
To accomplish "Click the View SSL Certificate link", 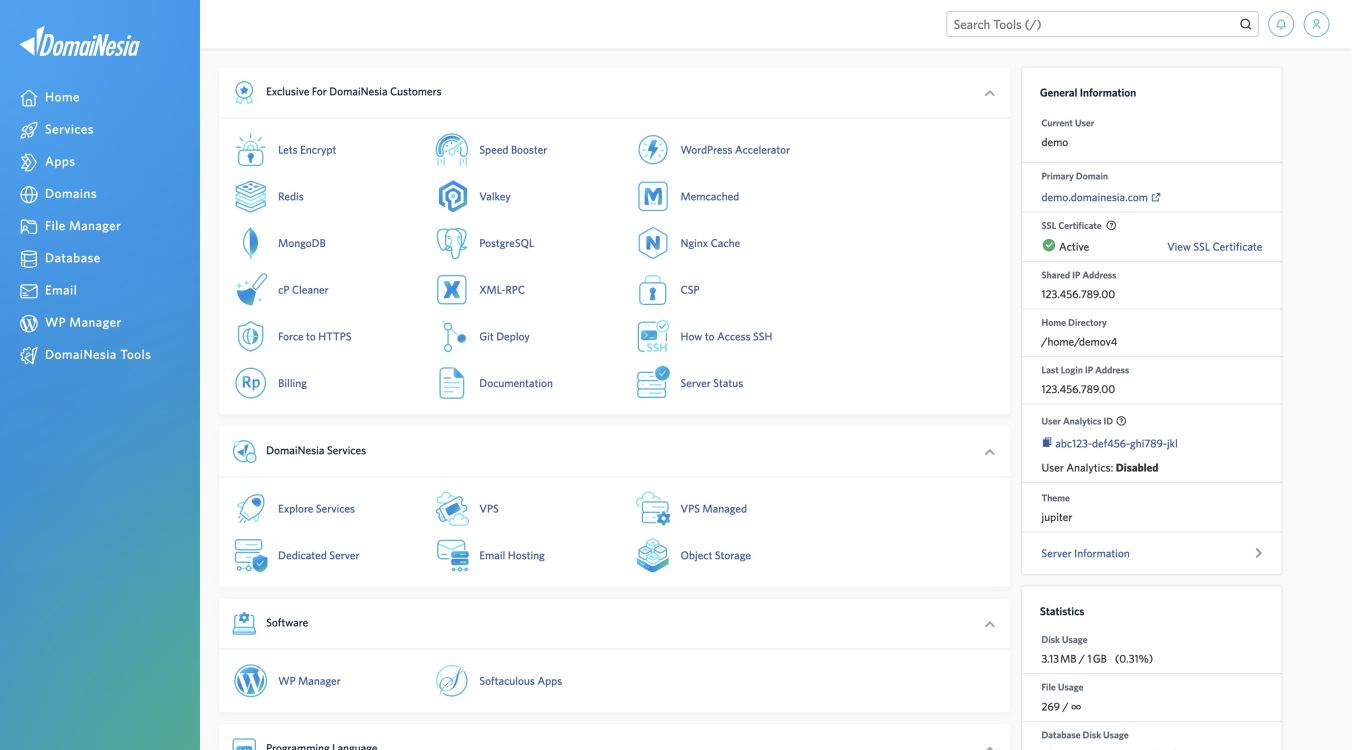I will (1215, 247).
